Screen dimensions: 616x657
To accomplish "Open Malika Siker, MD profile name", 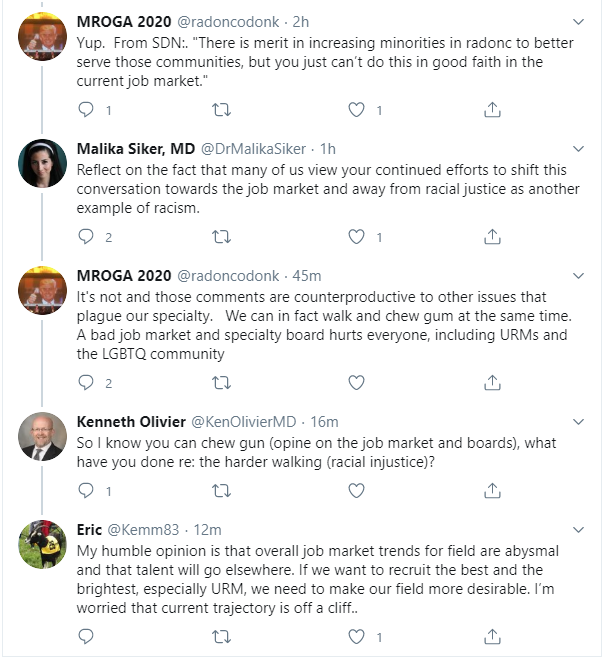I will [133, 149].
